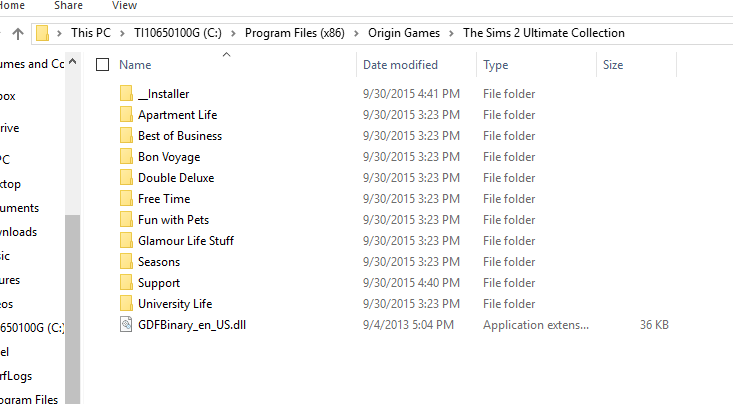Toggle the select all items checkbox

[x=102, y=65]
